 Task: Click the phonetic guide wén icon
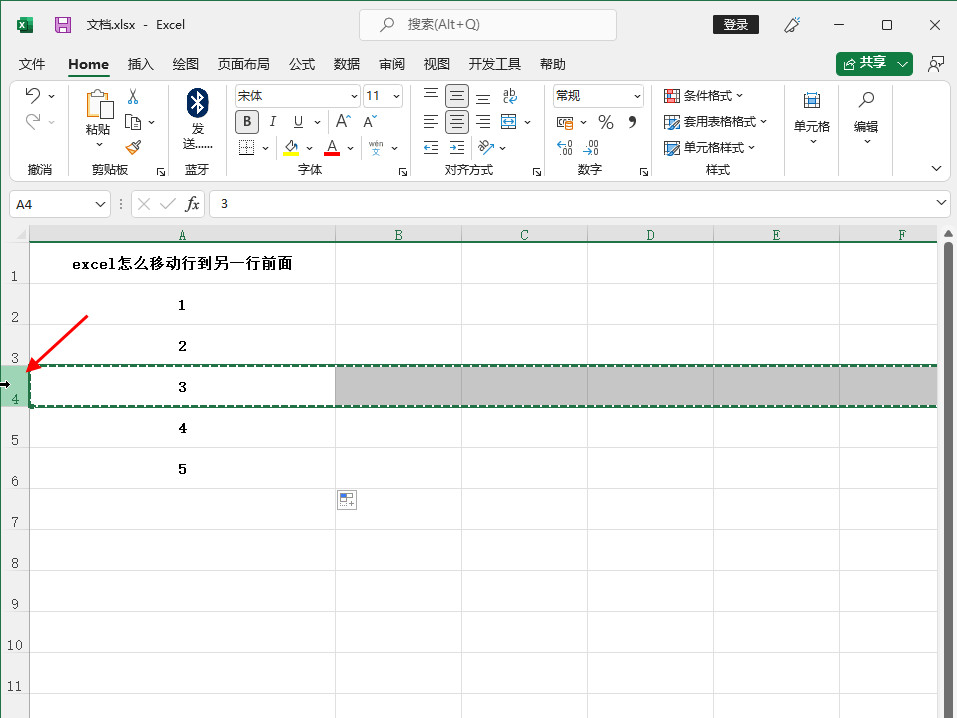tap(376, 148)
